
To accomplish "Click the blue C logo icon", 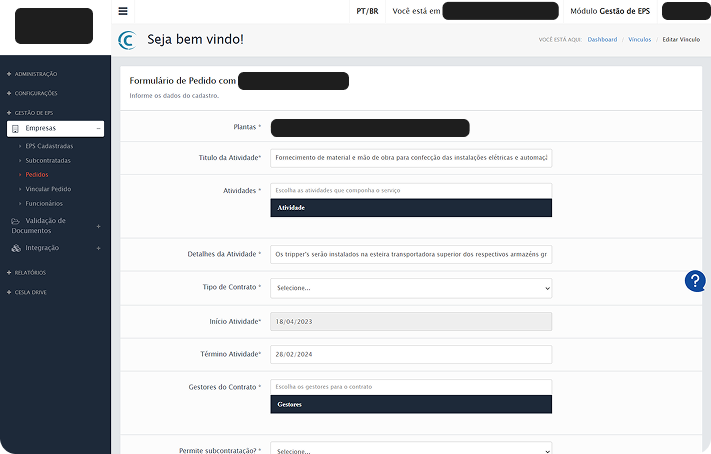I will pos(127,40).
